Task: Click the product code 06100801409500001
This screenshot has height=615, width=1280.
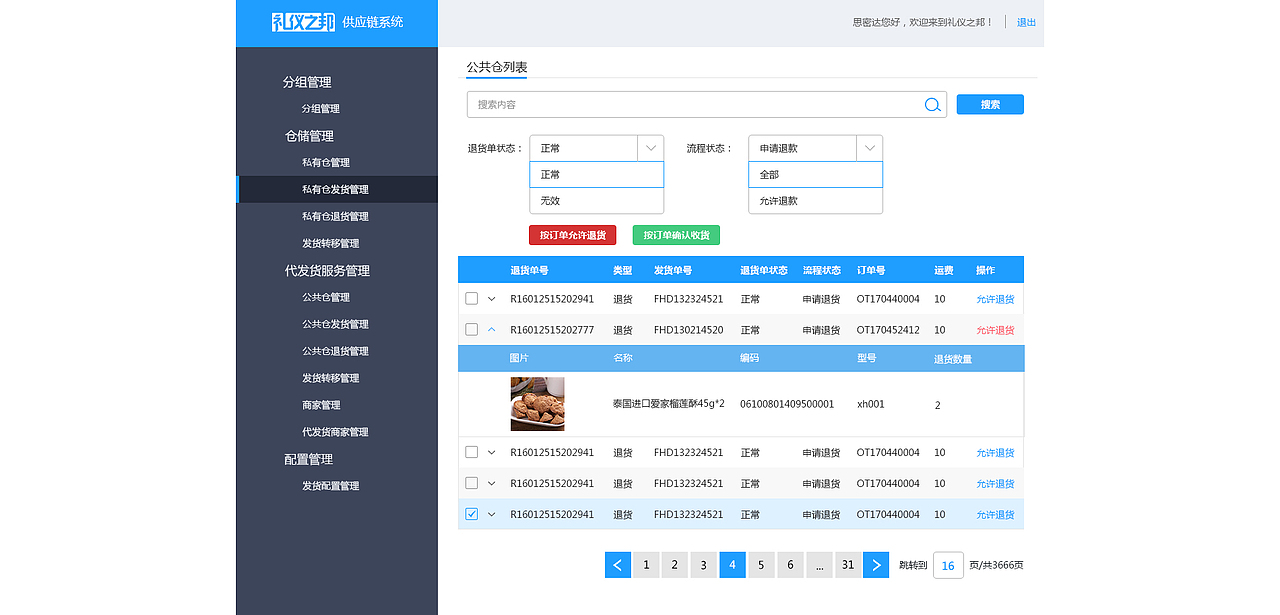Action: click(x=787, y=404)
